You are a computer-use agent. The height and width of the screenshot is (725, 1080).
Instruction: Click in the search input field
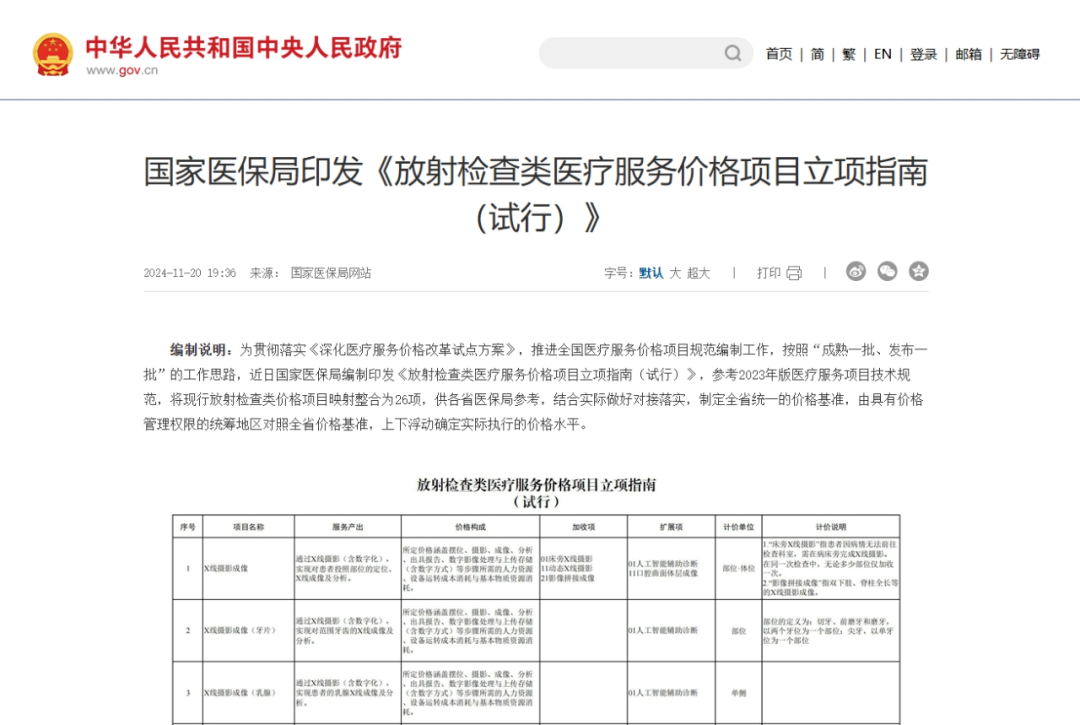point(630,53)
